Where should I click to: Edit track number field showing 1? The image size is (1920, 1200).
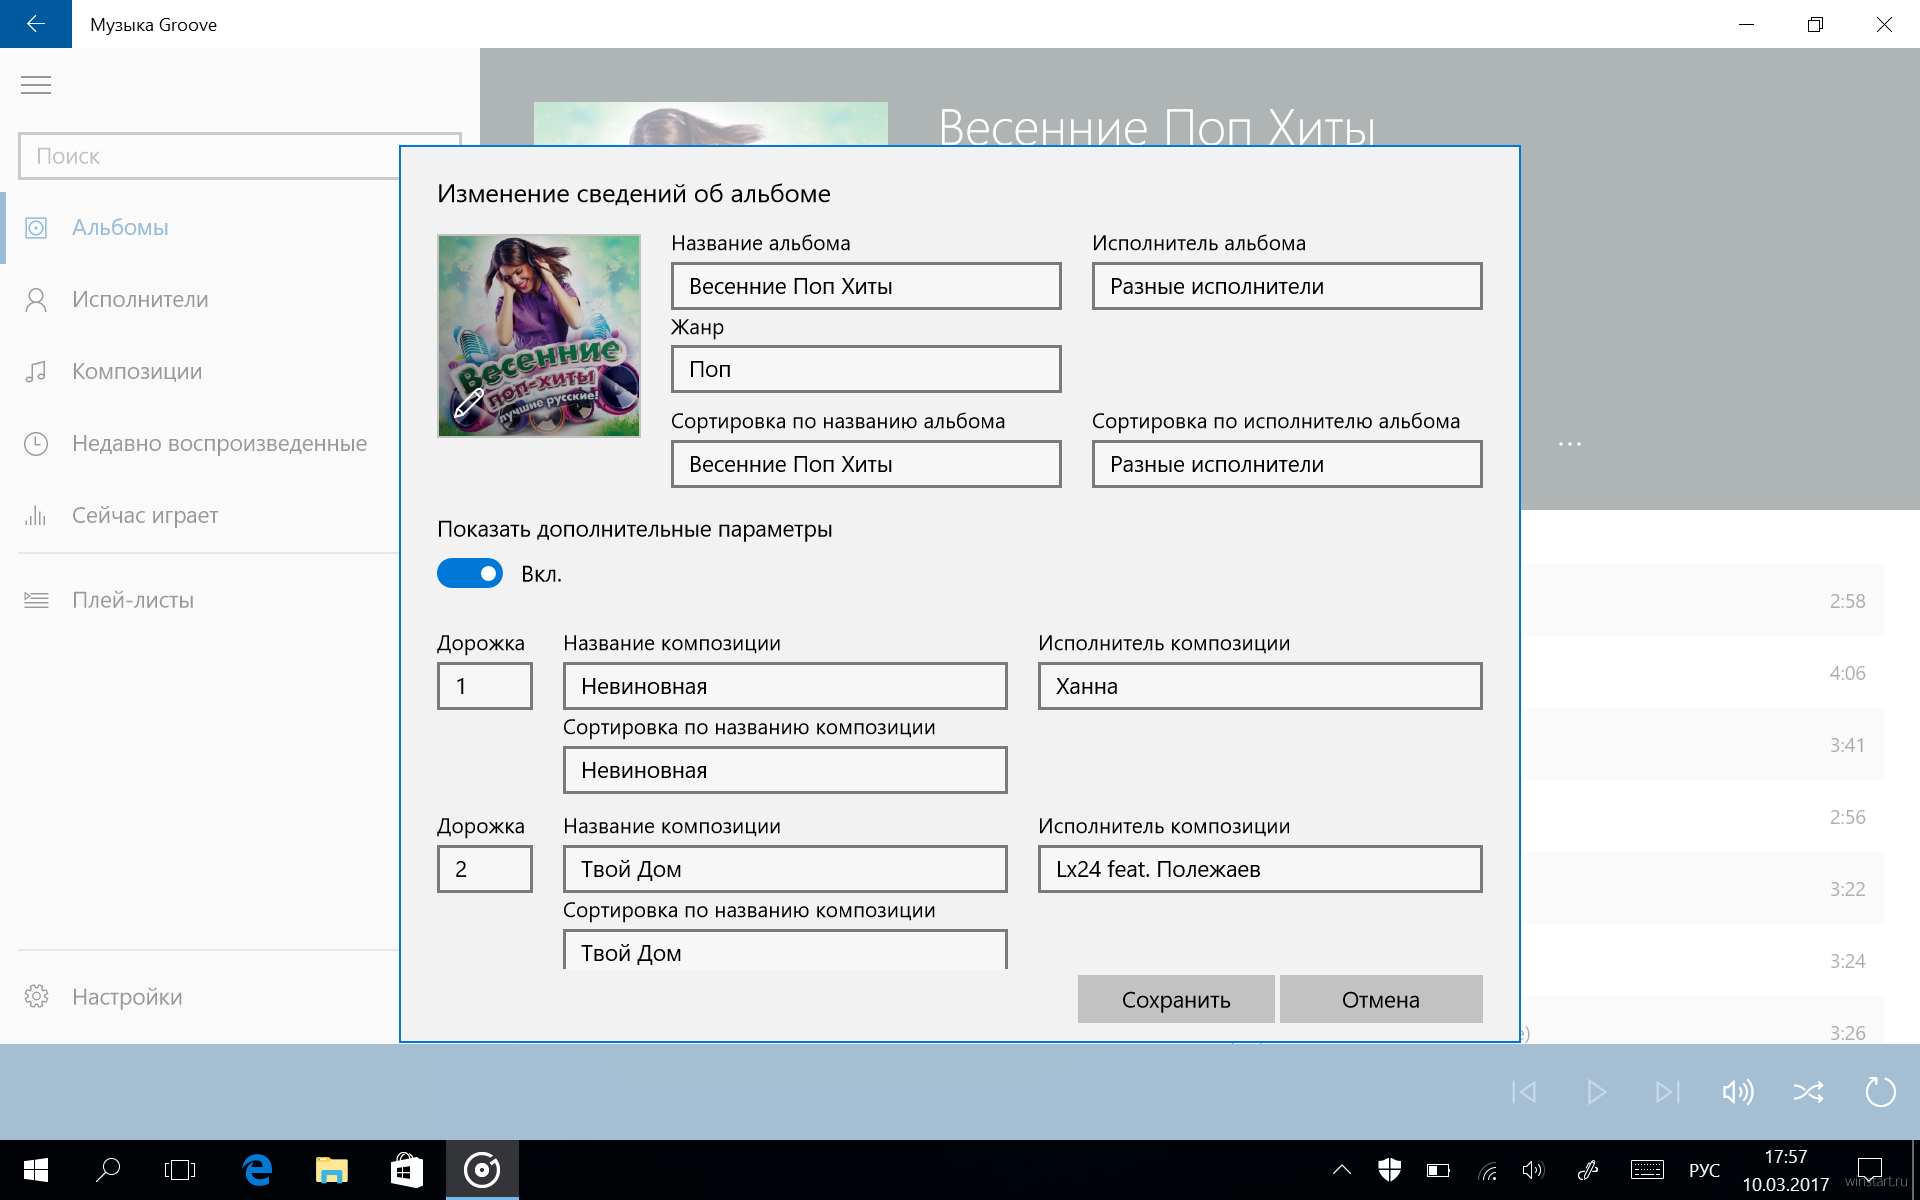pyautogui.click(x=485, y=686)
